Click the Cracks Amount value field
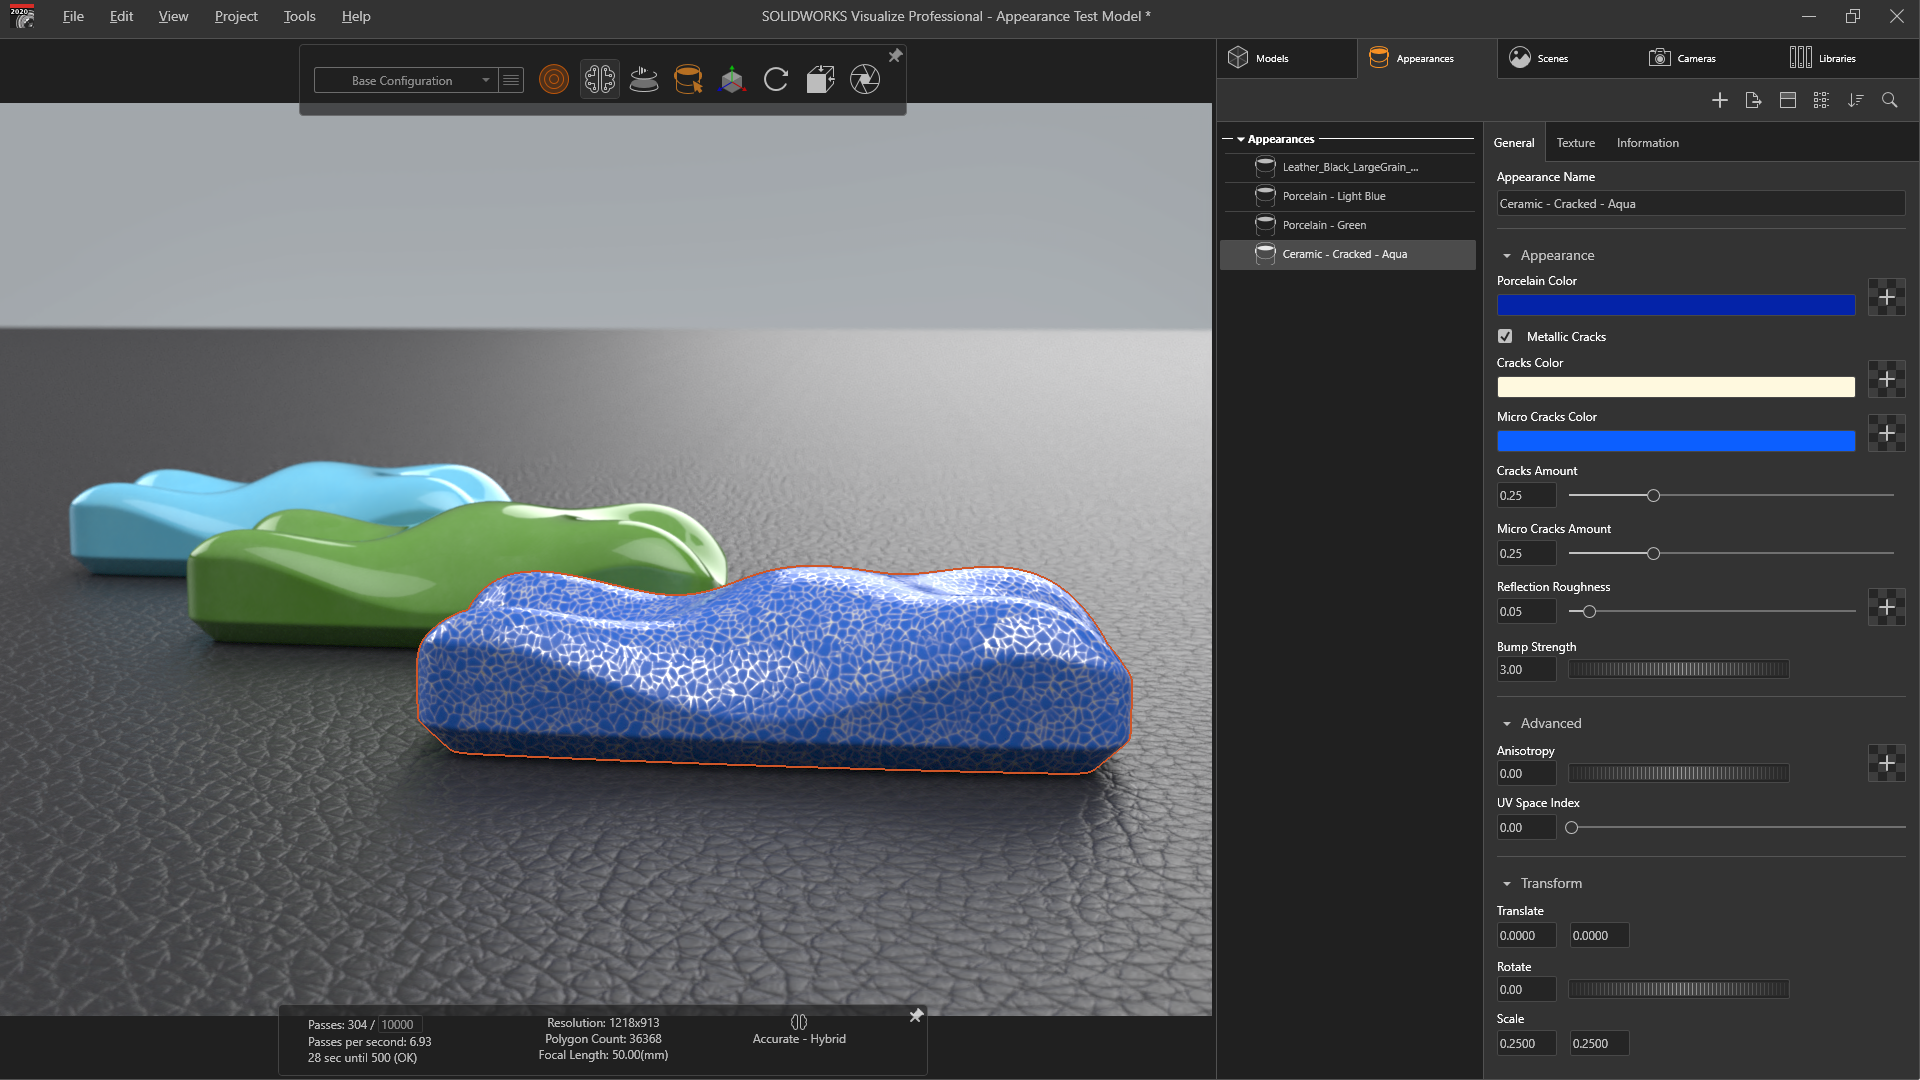Image resolution: width=1920 pixels, height=1080 pixels. click(1526, 496)
